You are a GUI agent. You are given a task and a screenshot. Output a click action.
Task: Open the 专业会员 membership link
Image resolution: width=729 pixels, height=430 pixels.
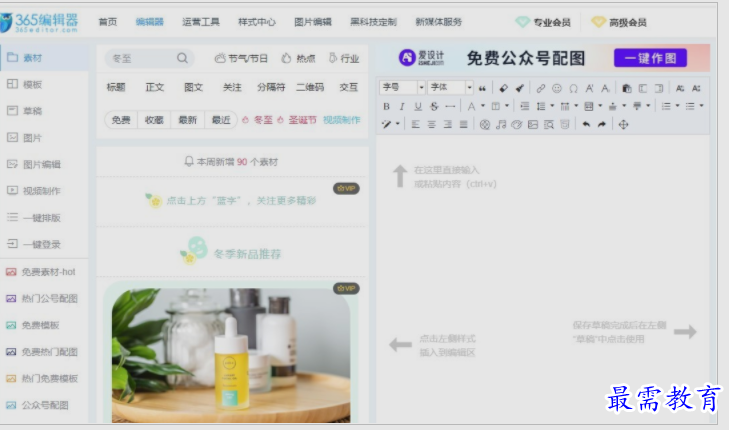543,22
